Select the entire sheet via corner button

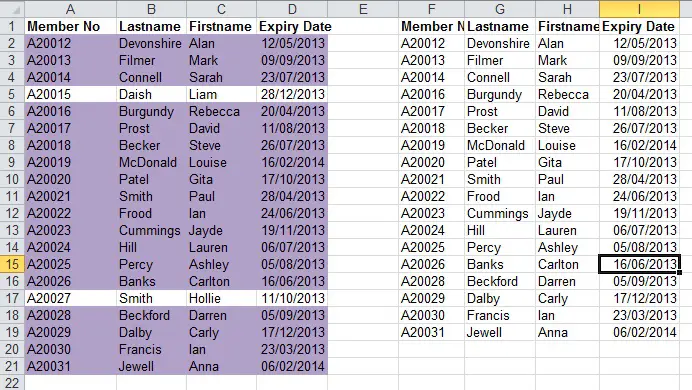pos(12,9)
